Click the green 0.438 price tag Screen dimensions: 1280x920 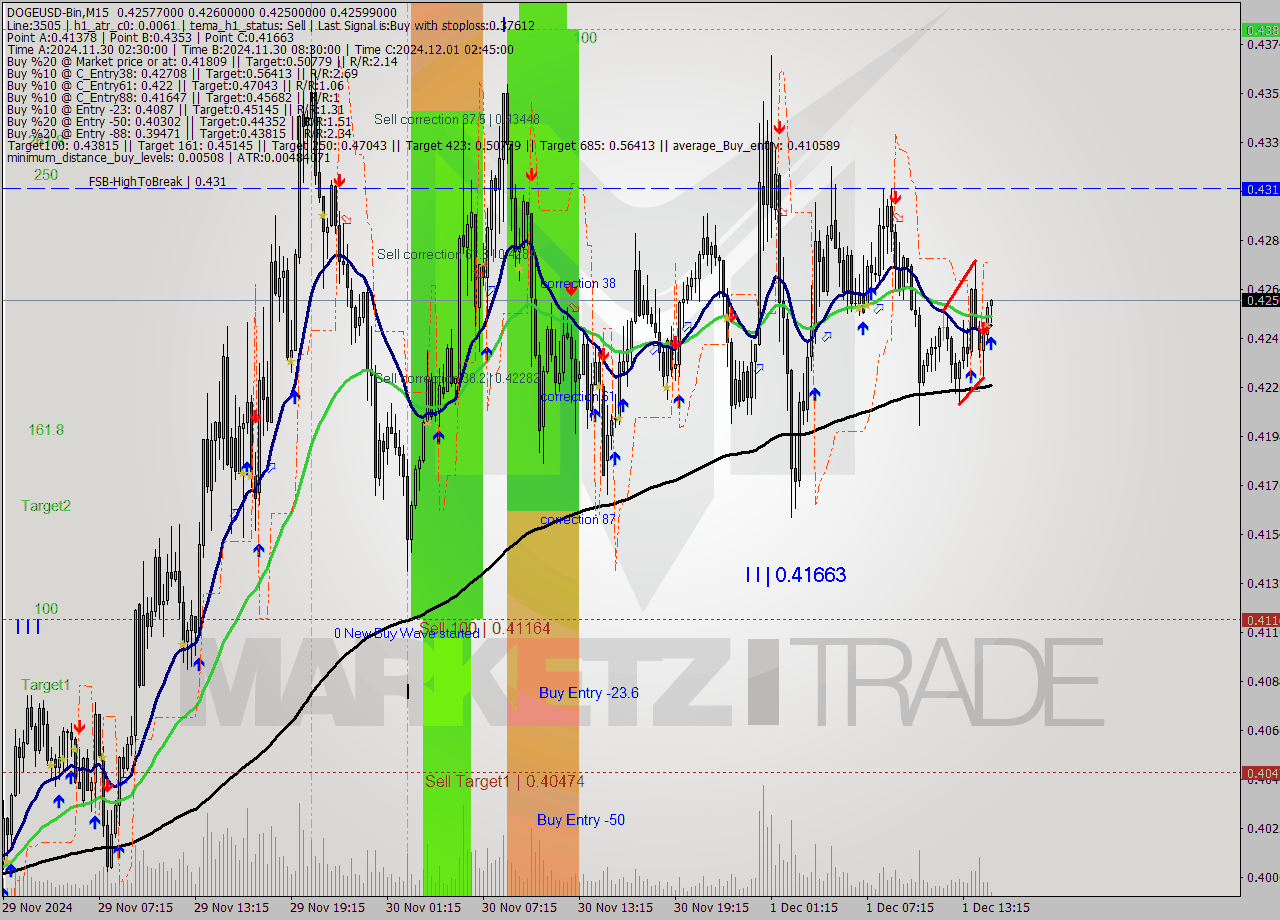[1260, 30]
